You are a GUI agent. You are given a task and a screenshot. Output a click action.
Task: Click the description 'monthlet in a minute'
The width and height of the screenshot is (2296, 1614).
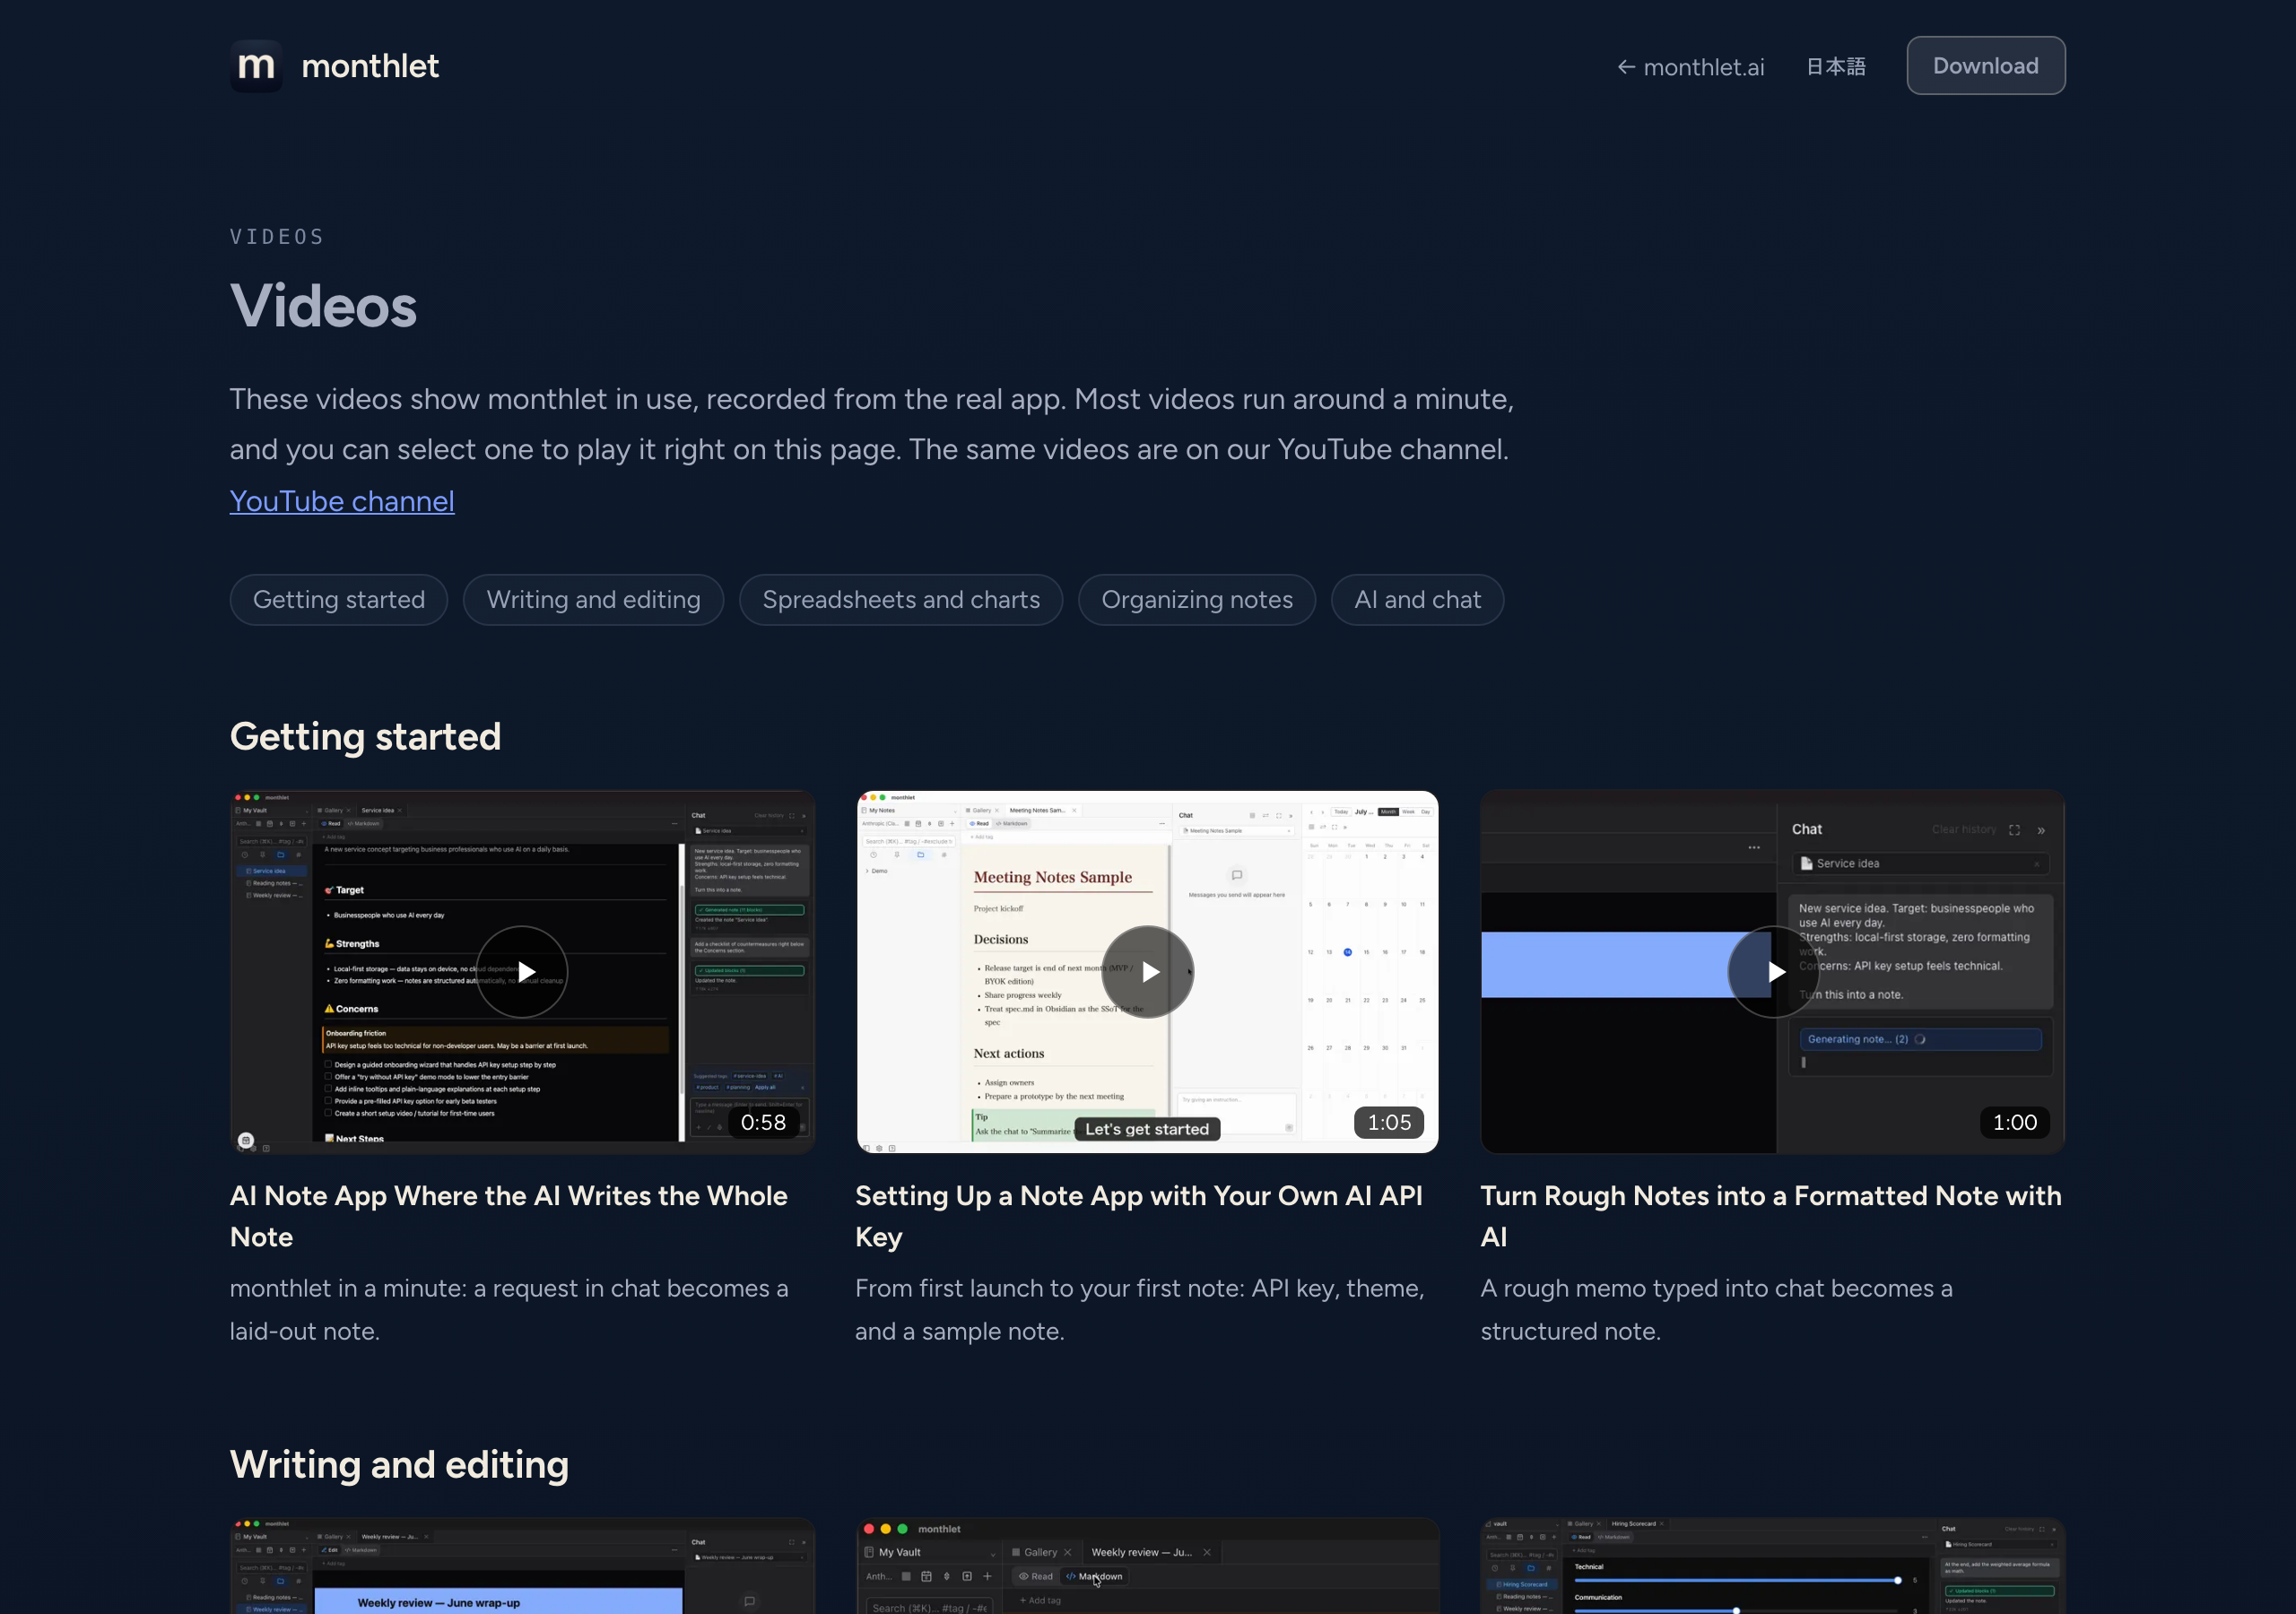tap(509, 1310)
